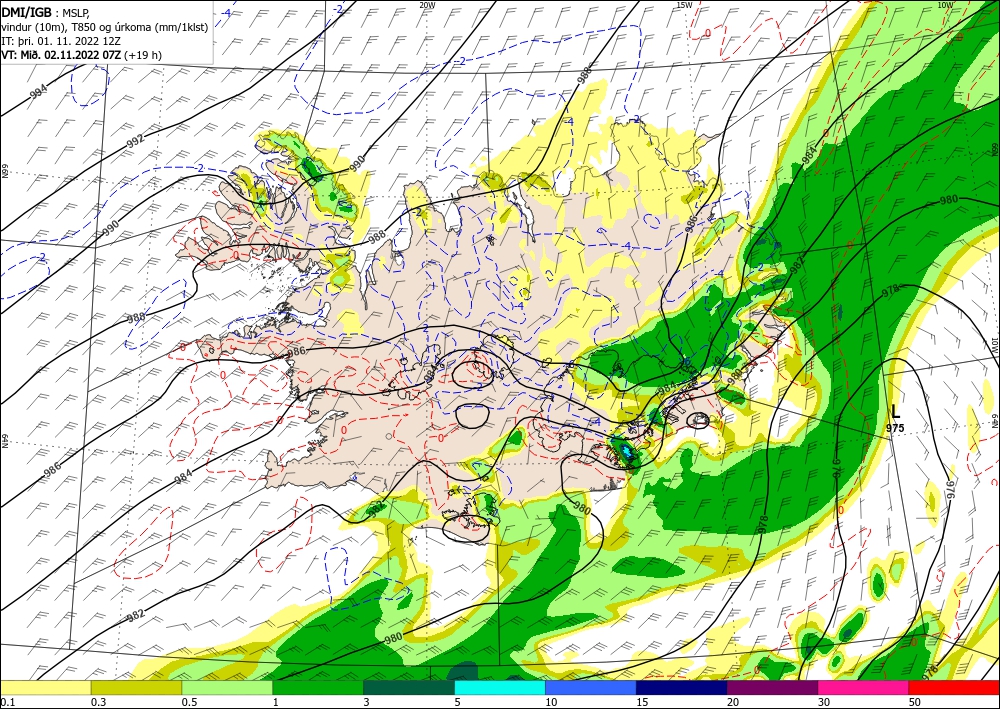Image resolution: width=1000 pixels, height=709 pixels.
Task: Click the '10W' longitude label at top edge
Action: coord(945,5)
